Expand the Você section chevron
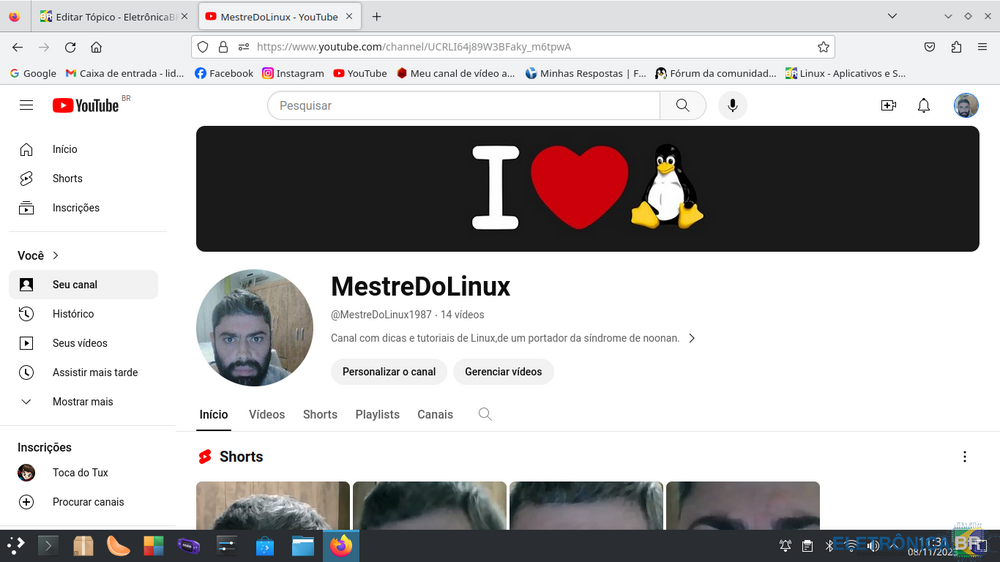Viewport: 1000px width, 562px height. tap(56, 256)
